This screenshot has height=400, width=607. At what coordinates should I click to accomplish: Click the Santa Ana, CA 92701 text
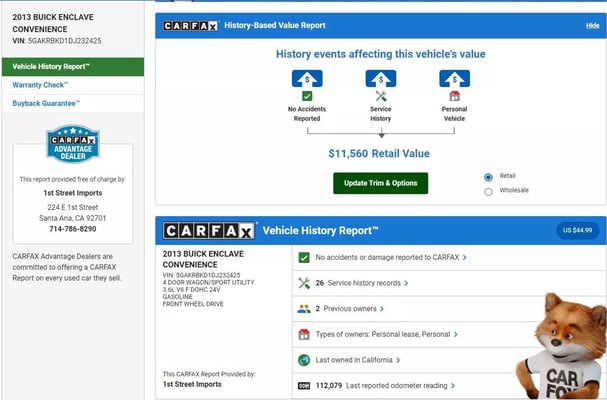(x=73, y=218)
